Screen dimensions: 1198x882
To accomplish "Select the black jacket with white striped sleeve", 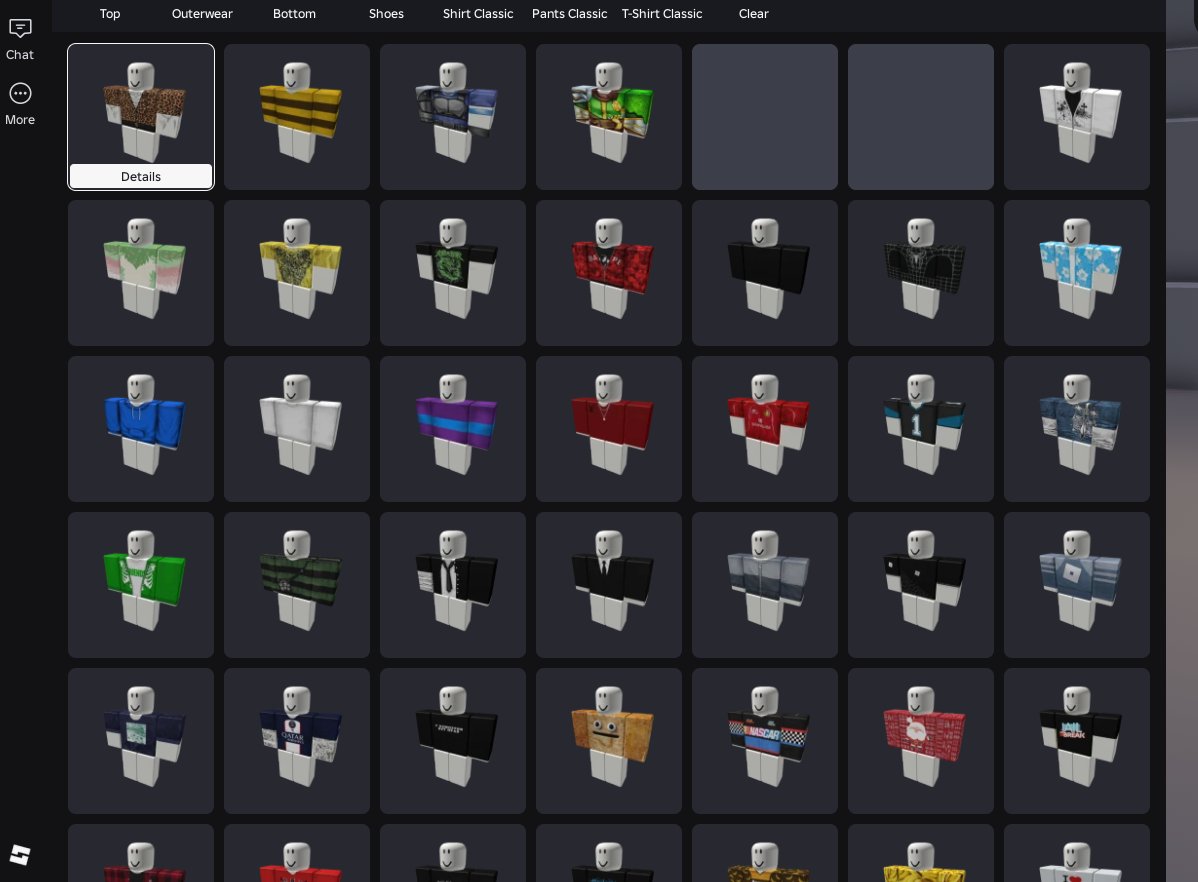I will coord(452,585).
